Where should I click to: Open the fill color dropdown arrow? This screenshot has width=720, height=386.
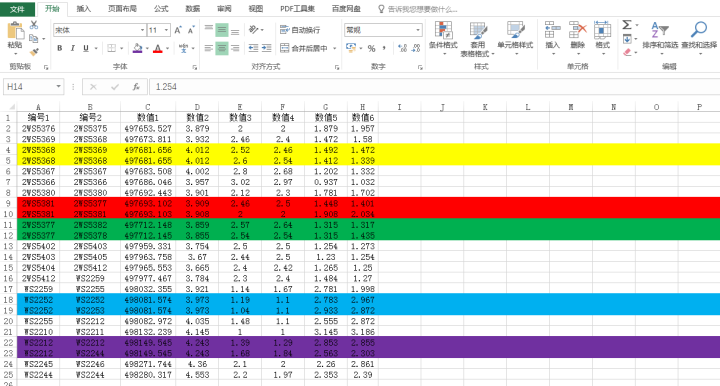coord(147,48)
